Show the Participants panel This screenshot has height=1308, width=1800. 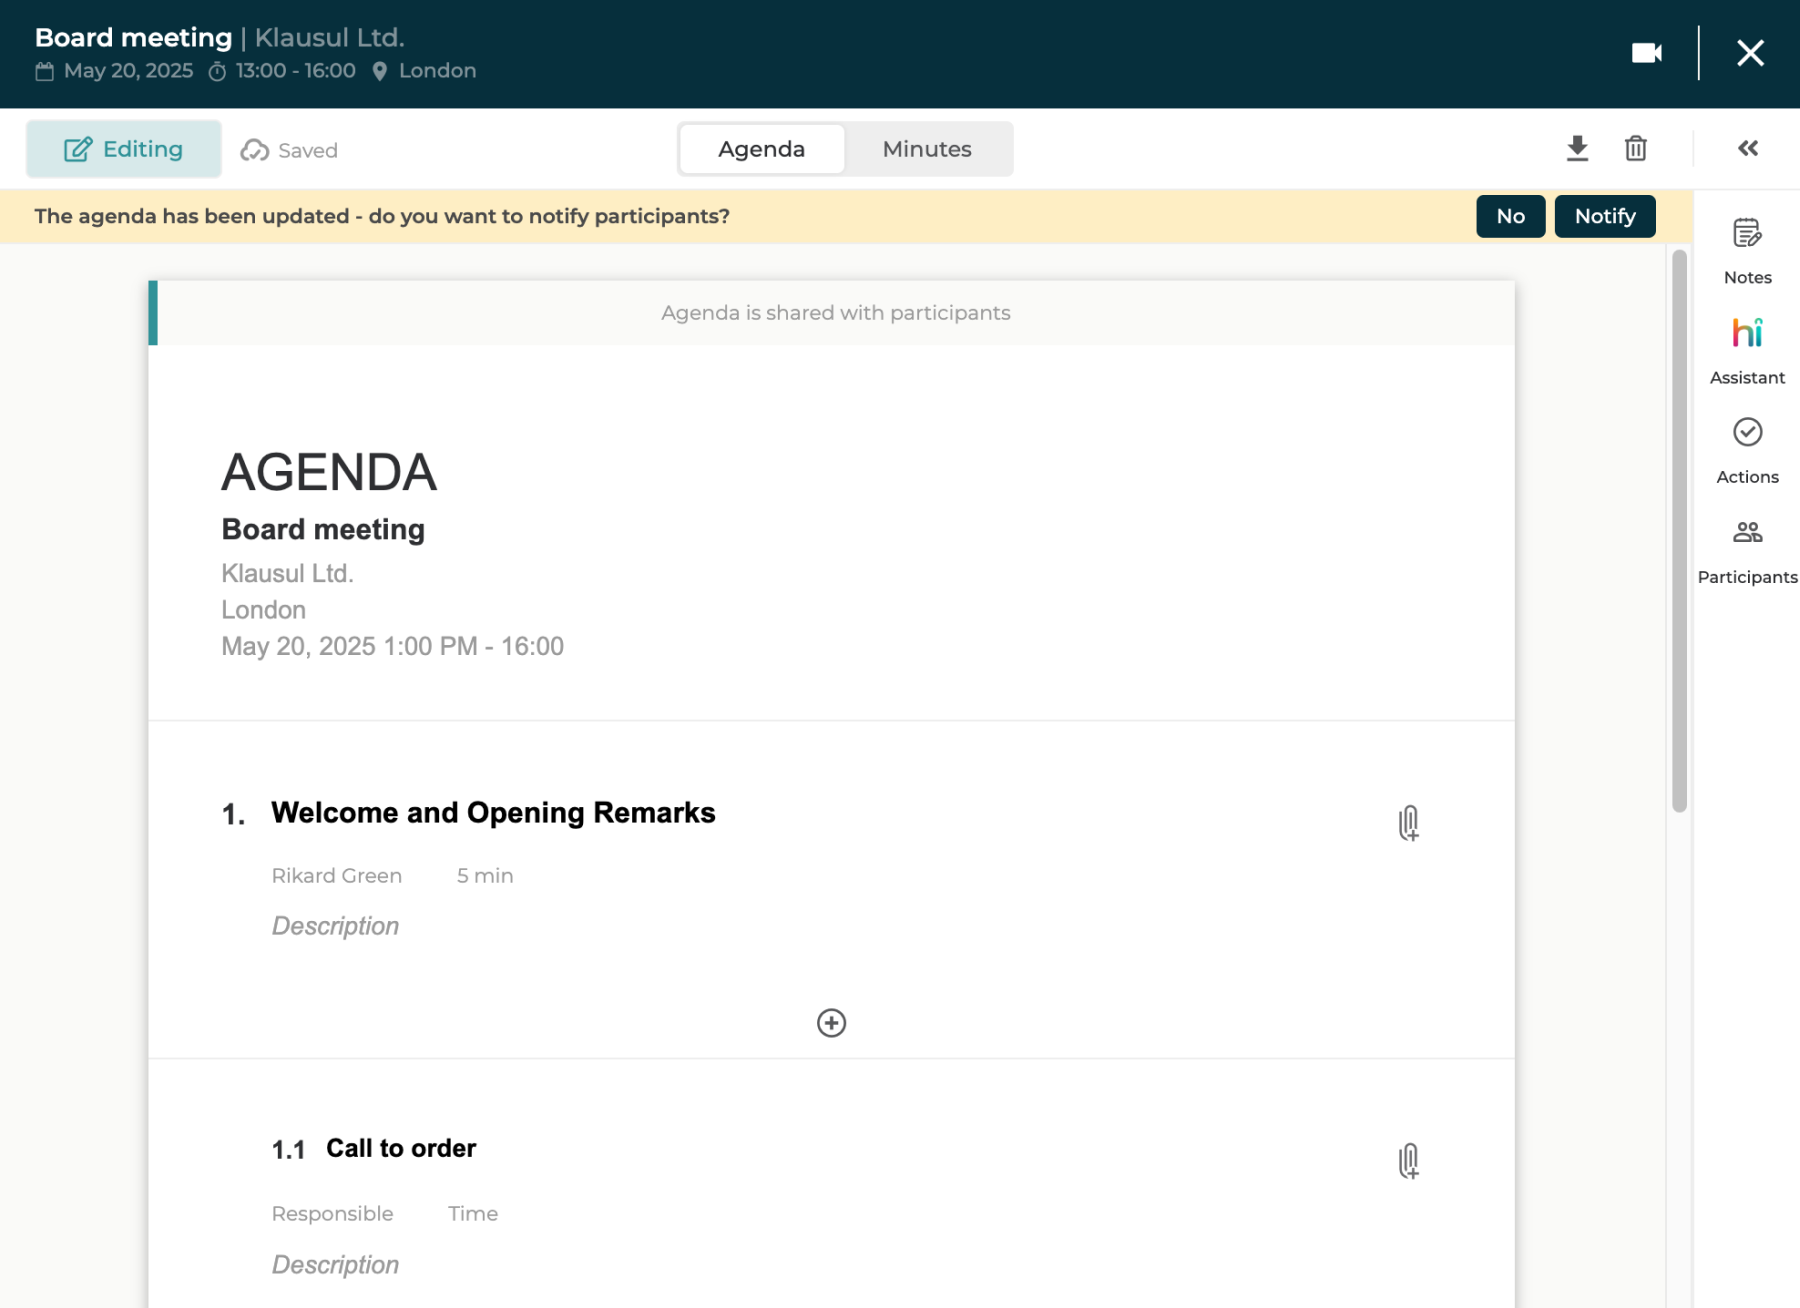click(1747, 551)
